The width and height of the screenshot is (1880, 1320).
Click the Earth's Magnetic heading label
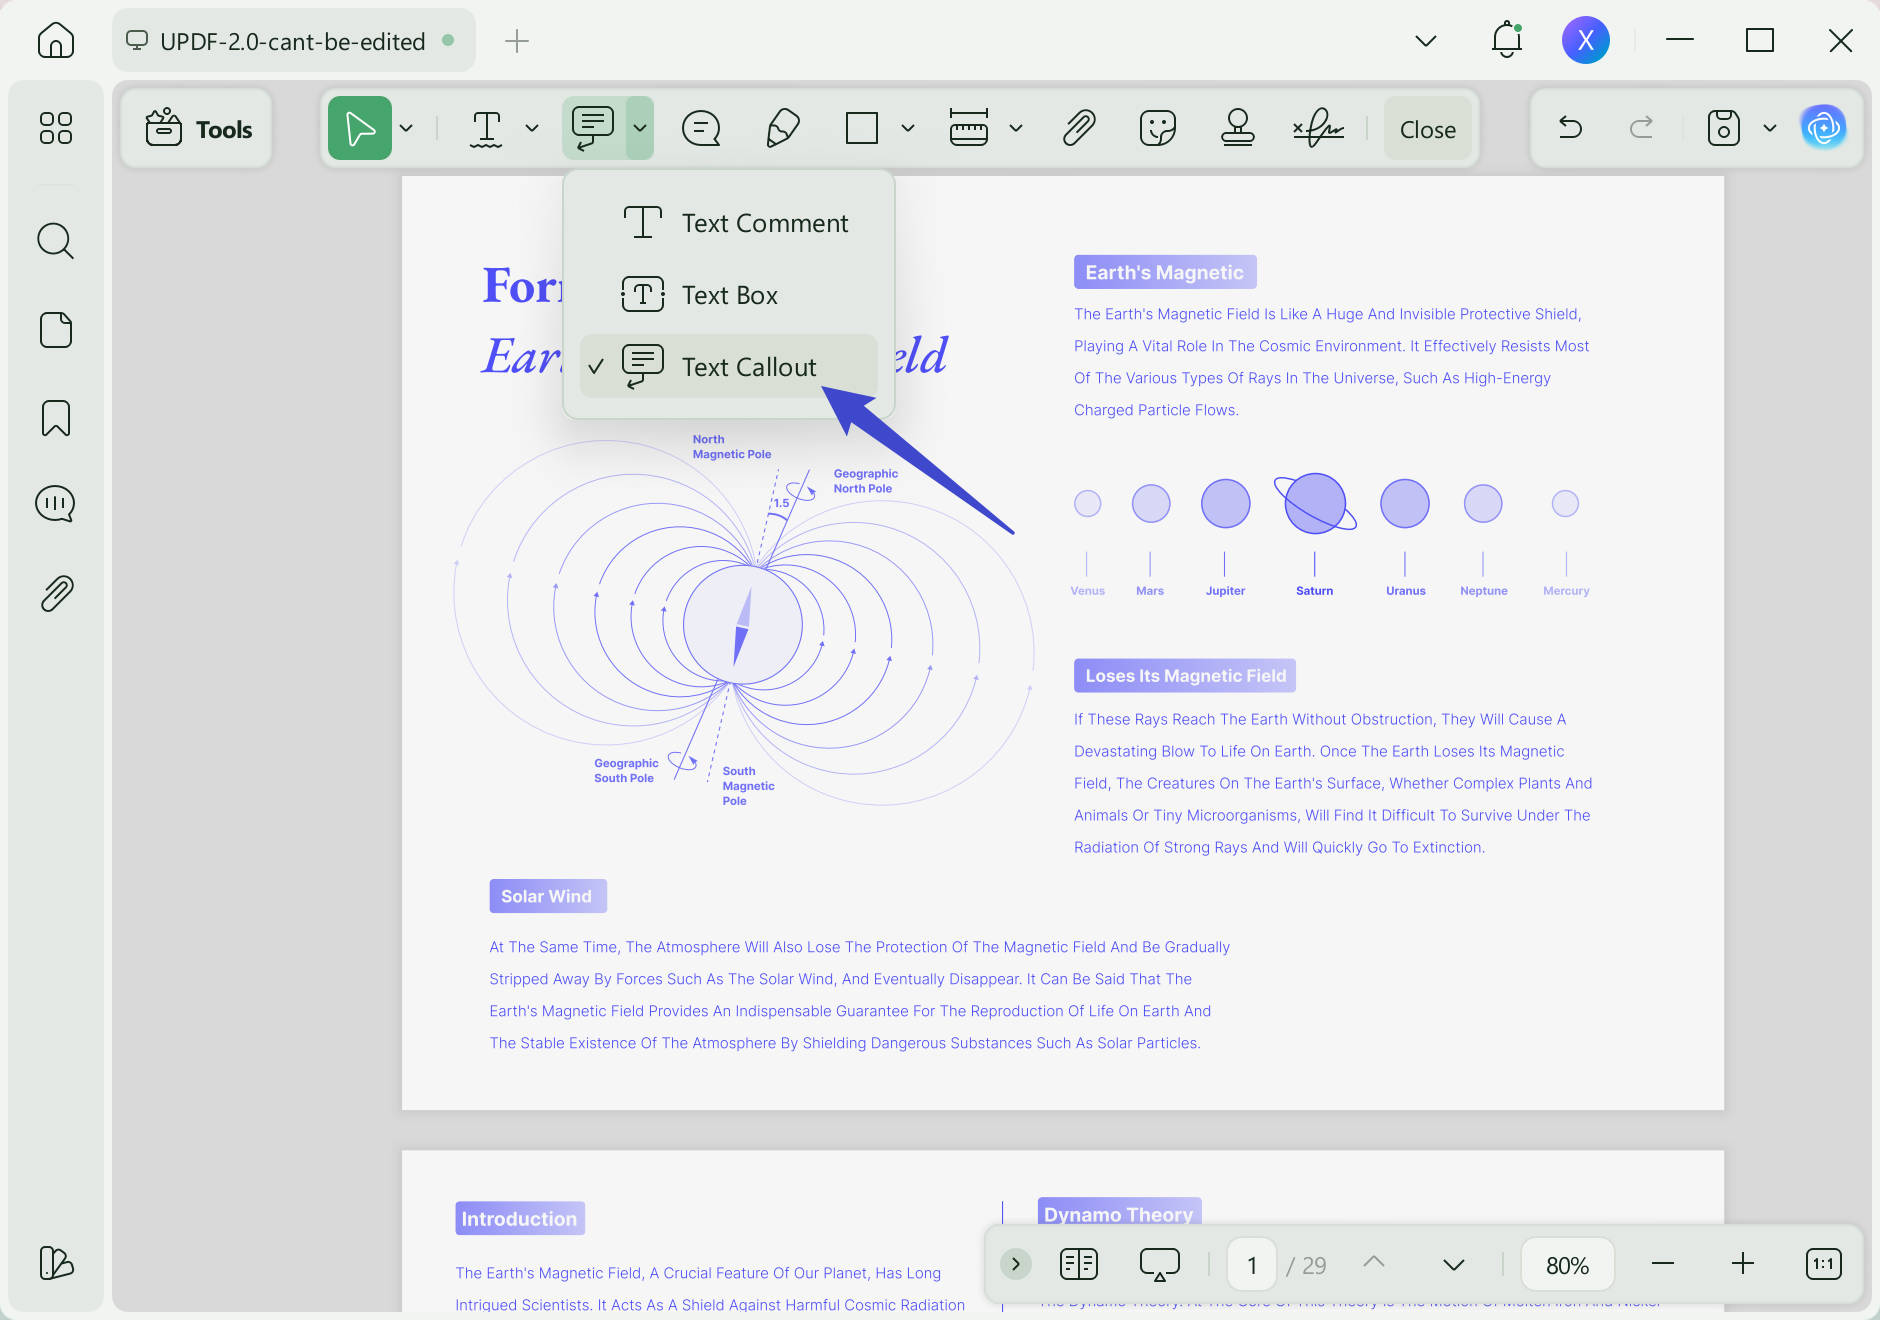[x=1165, y=272]
